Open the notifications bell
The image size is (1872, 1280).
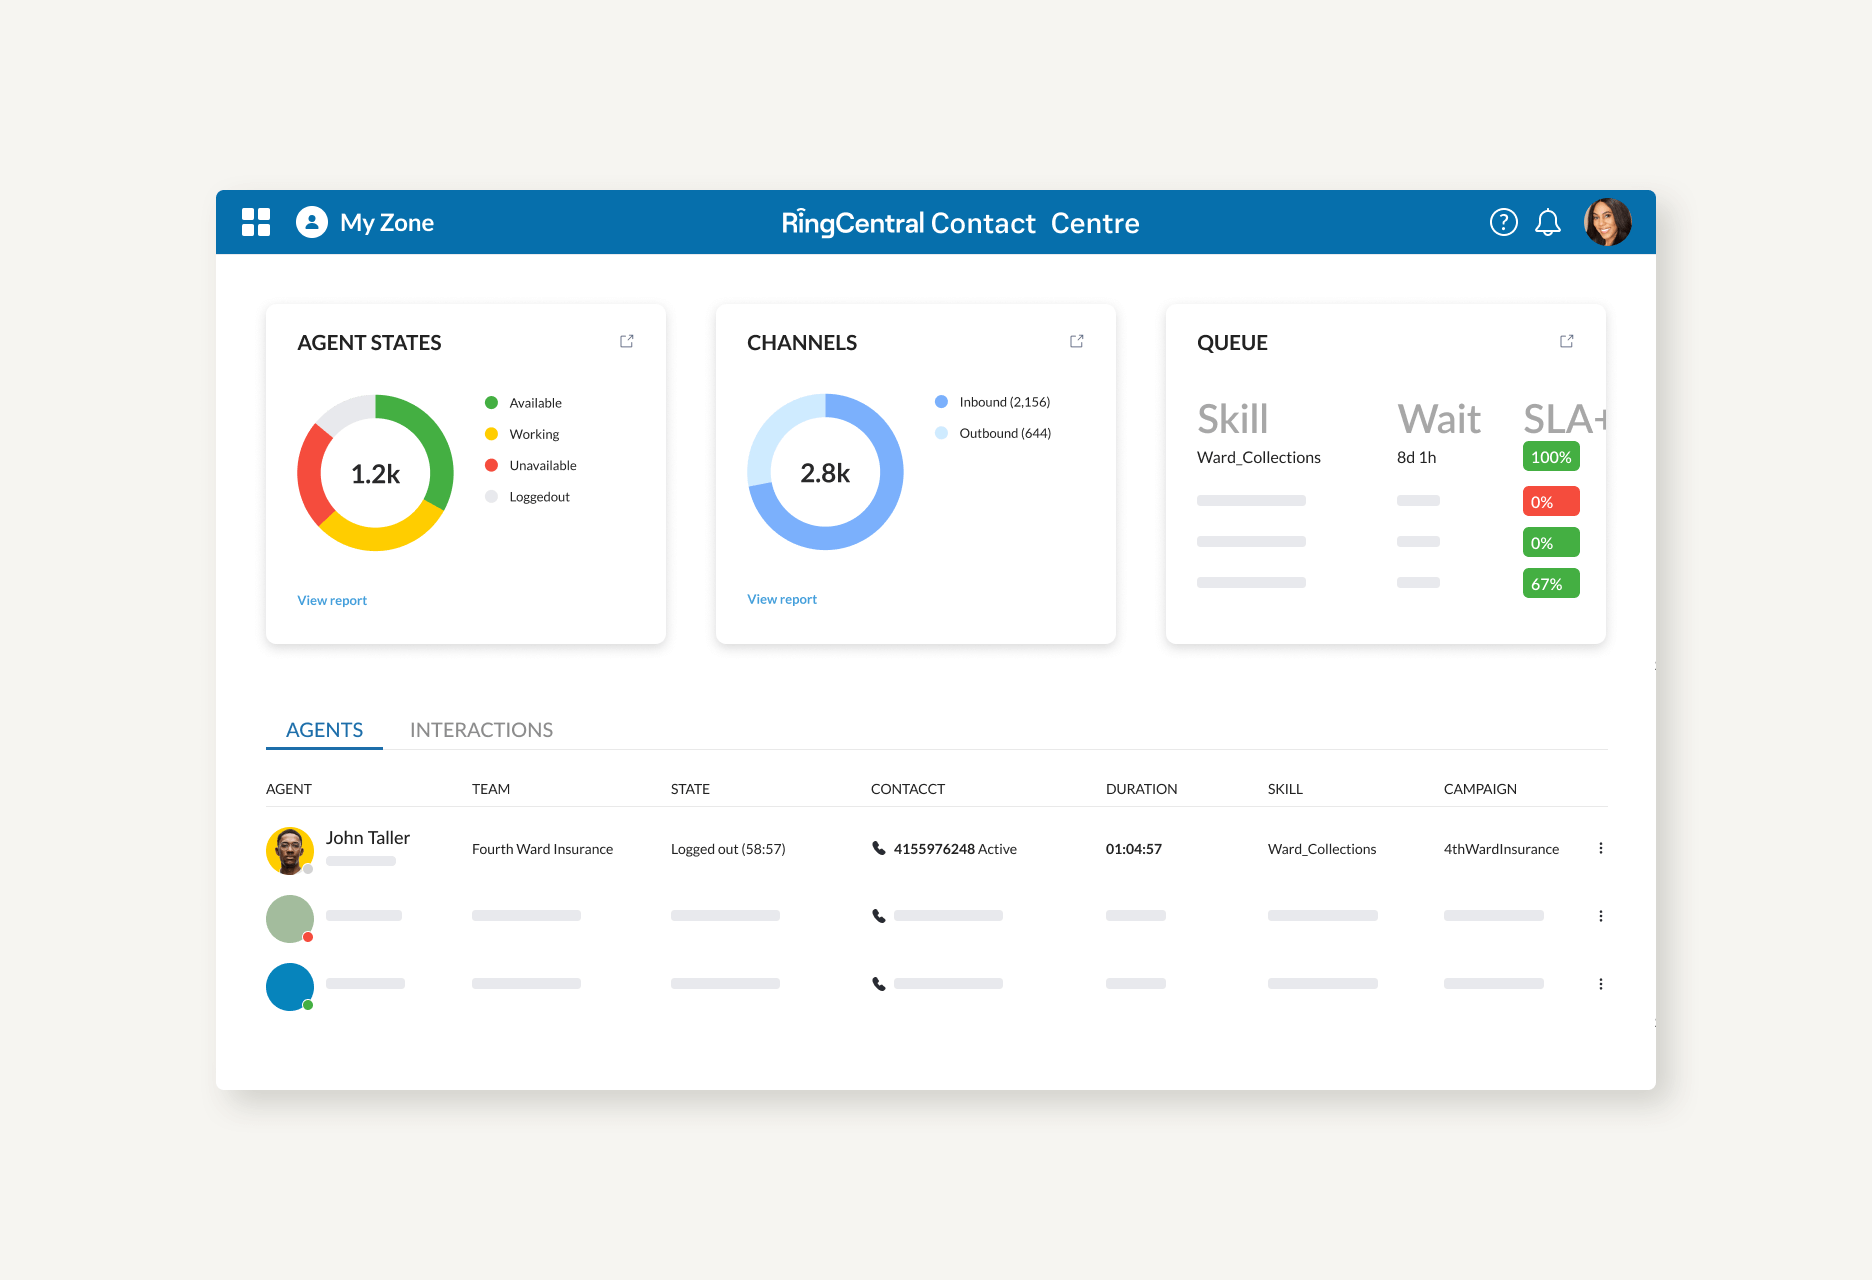(x=1549, y=222)
